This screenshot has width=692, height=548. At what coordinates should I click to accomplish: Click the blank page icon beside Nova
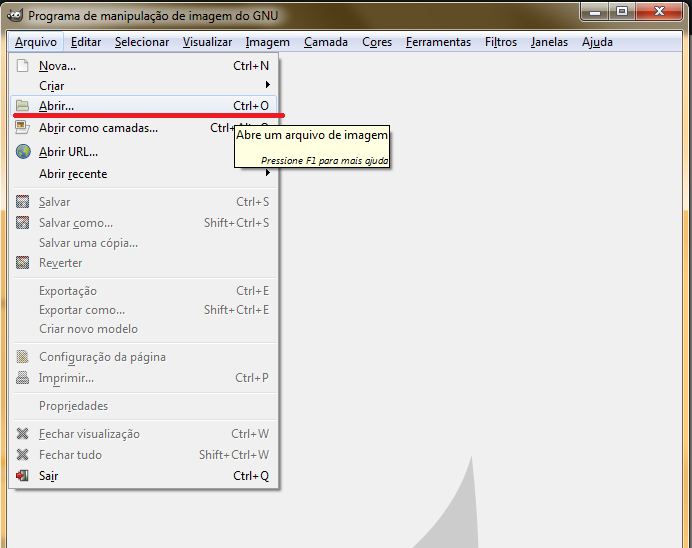[x=23, y=66]
